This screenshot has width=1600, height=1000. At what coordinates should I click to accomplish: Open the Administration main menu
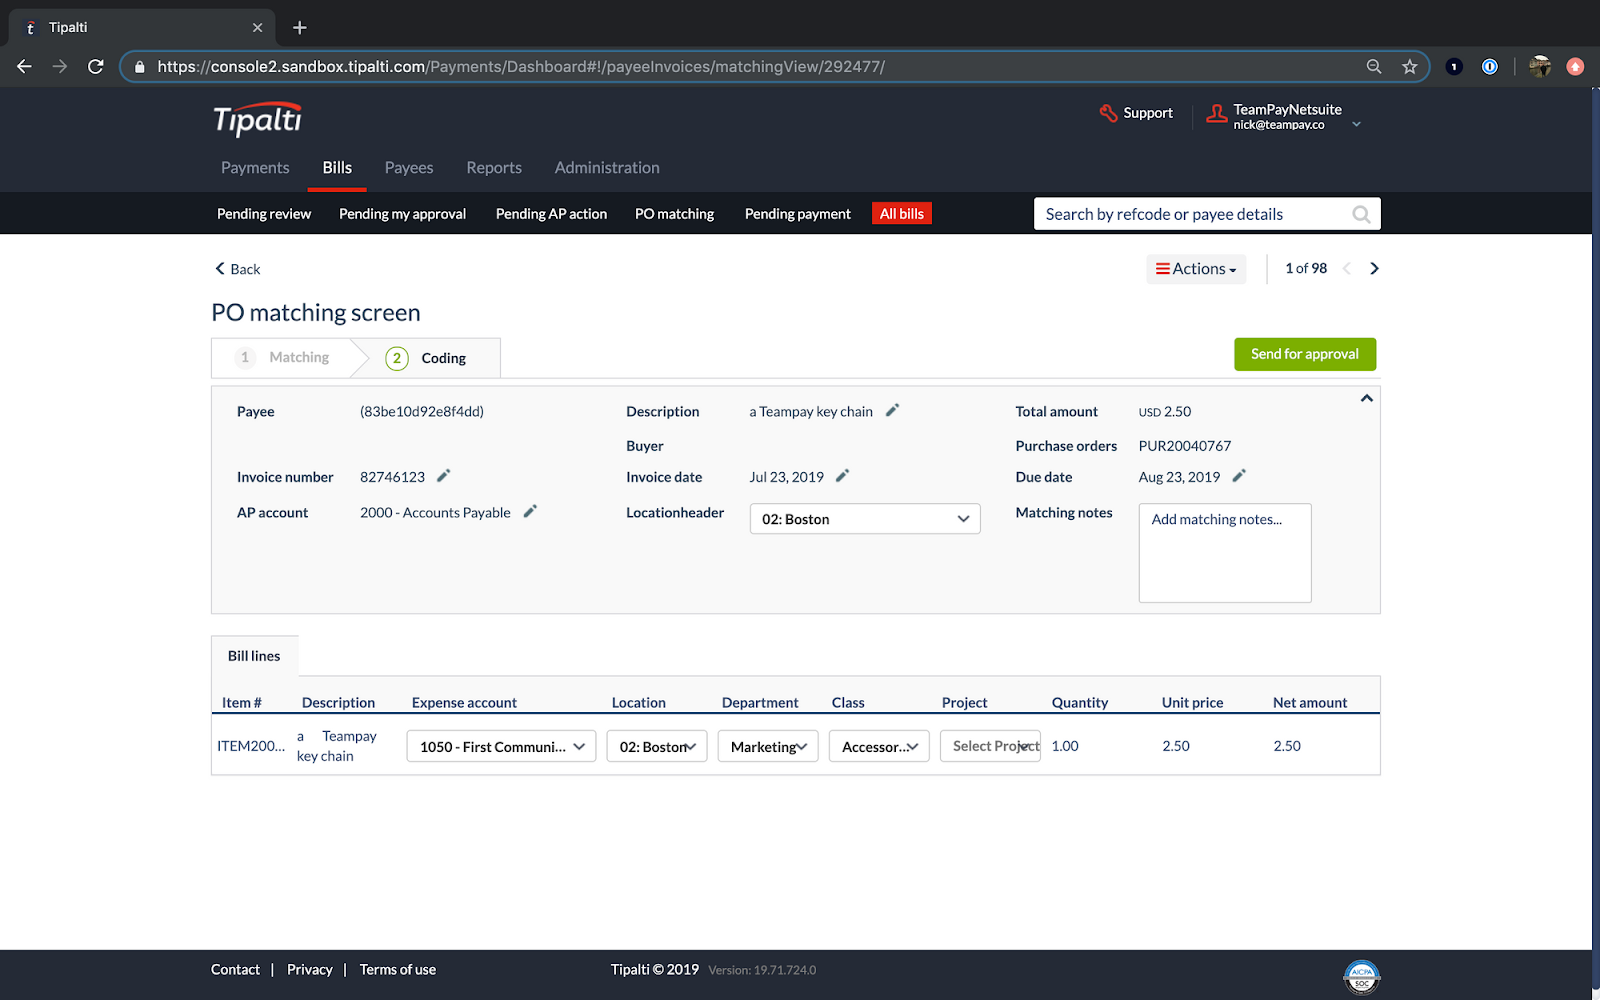tap(607, 168)
